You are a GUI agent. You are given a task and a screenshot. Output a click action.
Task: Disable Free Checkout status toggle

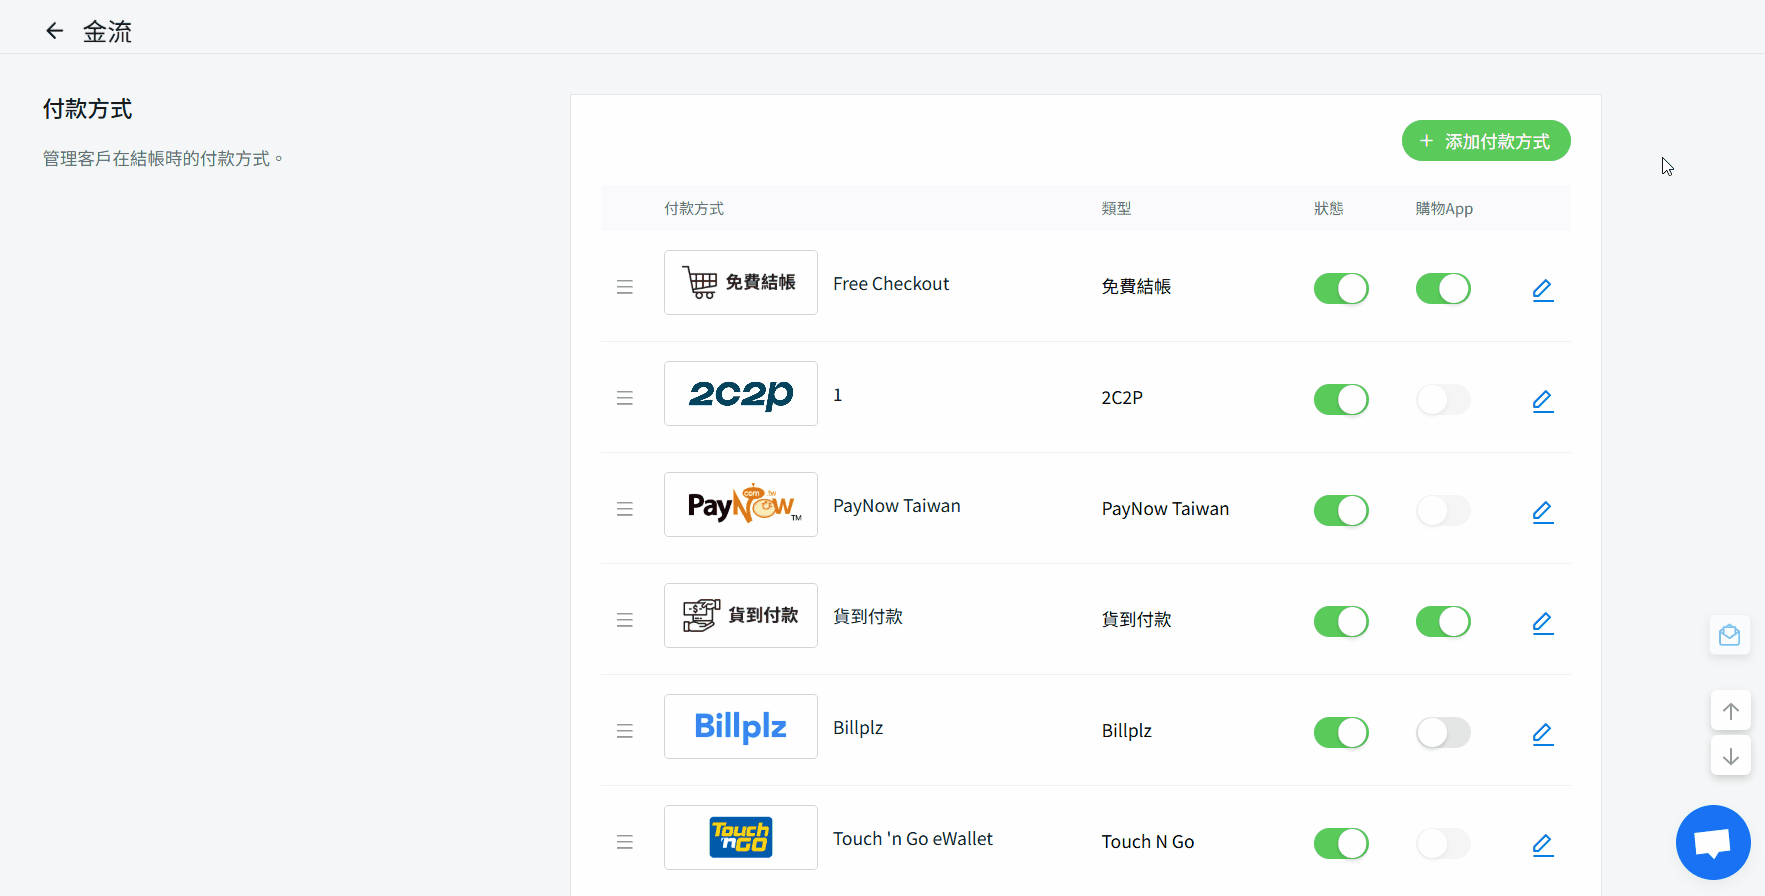1340,289
